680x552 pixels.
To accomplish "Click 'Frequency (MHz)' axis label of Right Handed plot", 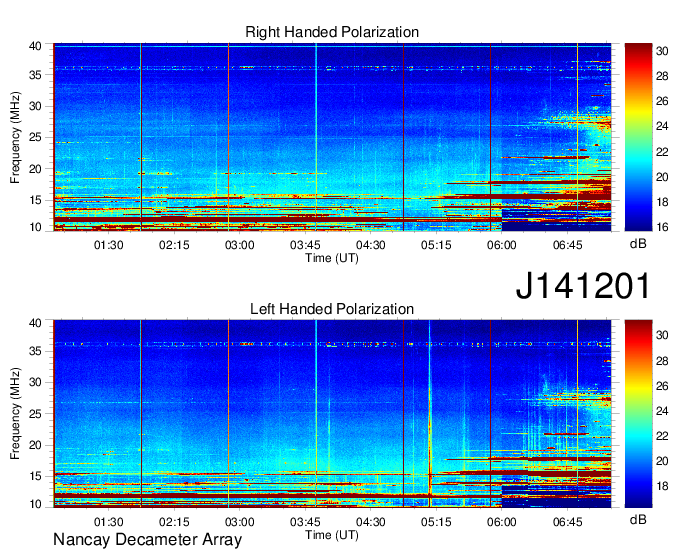I will point(15,137).
